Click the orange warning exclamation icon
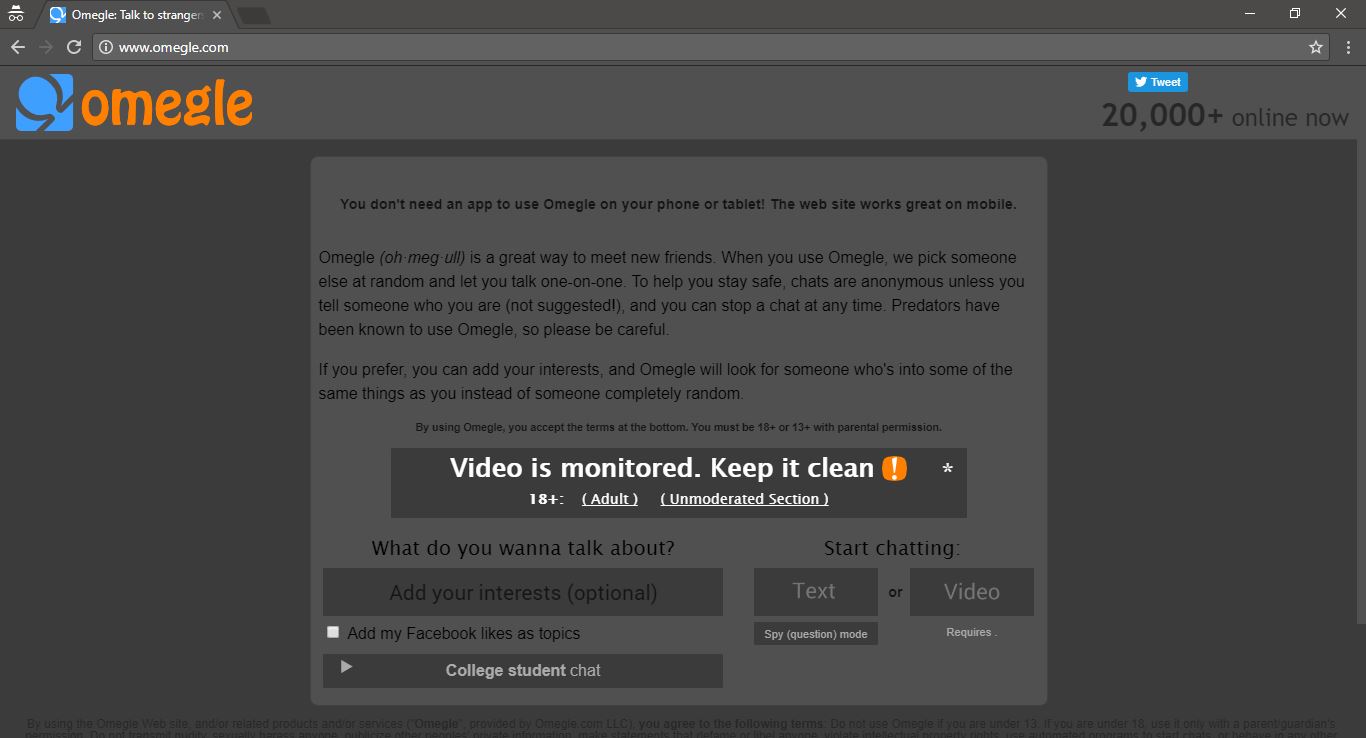 895,467
